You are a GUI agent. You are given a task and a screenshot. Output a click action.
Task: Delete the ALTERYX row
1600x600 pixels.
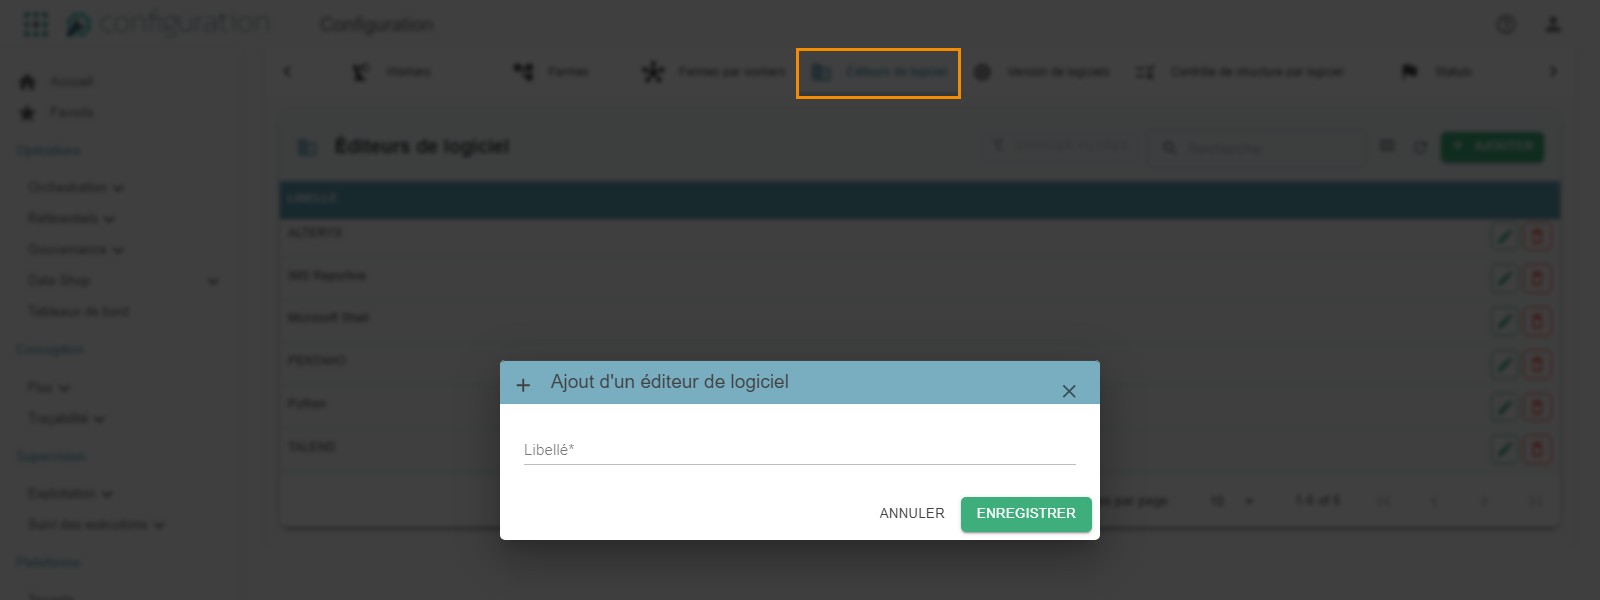click(1537, 237)
